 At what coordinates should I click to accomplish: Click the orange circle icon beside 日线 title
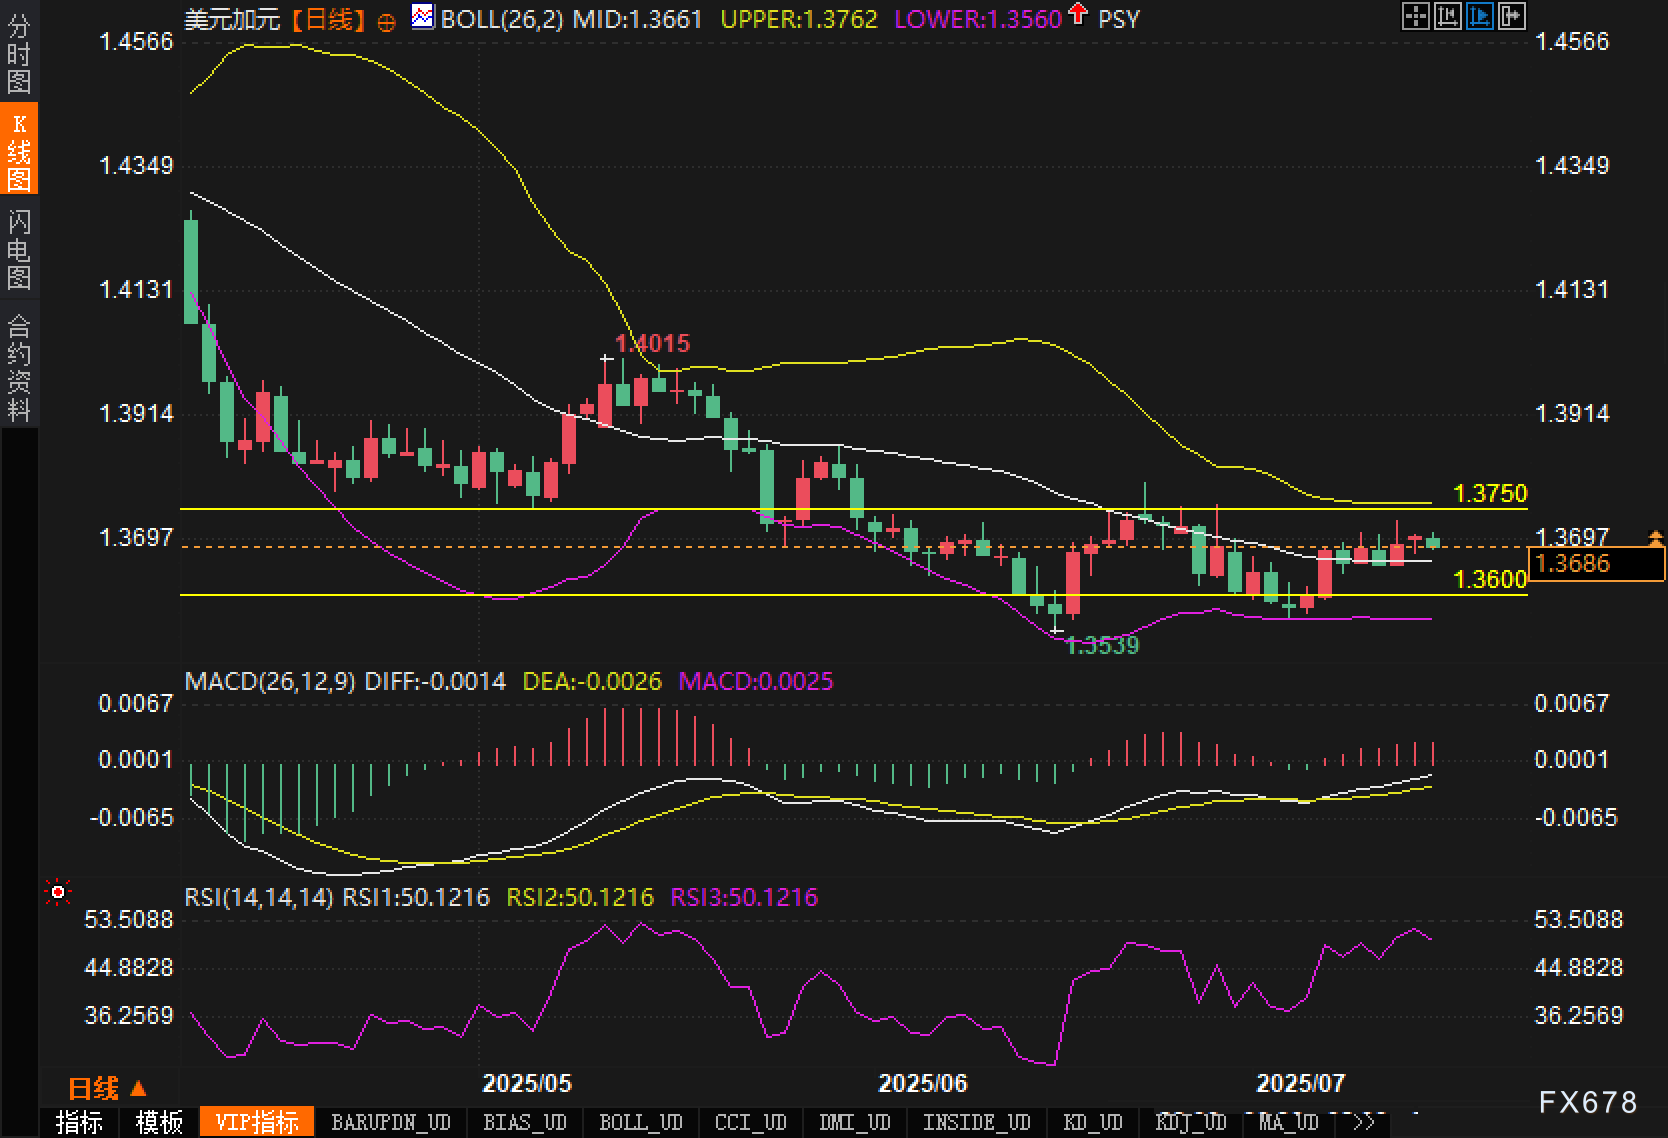pos(386,22)
